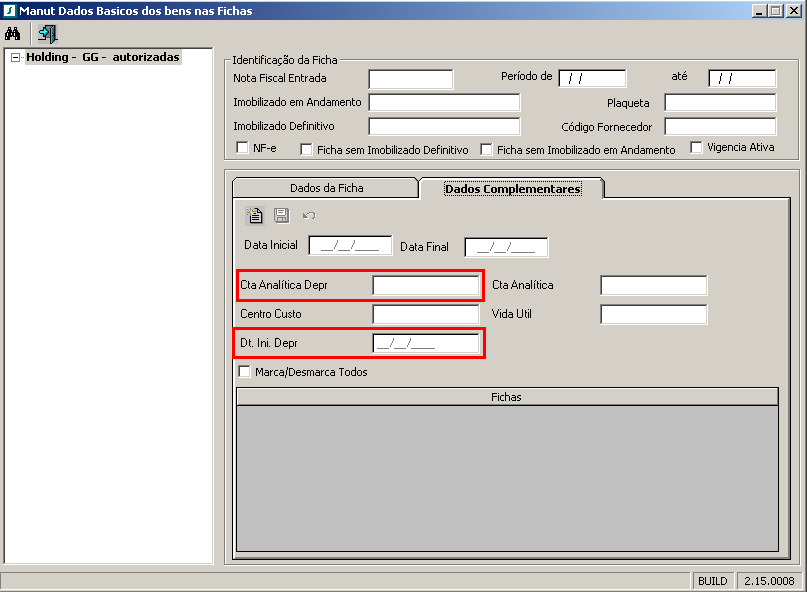The image size is (807, 592).
Task: Click the save floppy disk icon
Action: [281, 215]
